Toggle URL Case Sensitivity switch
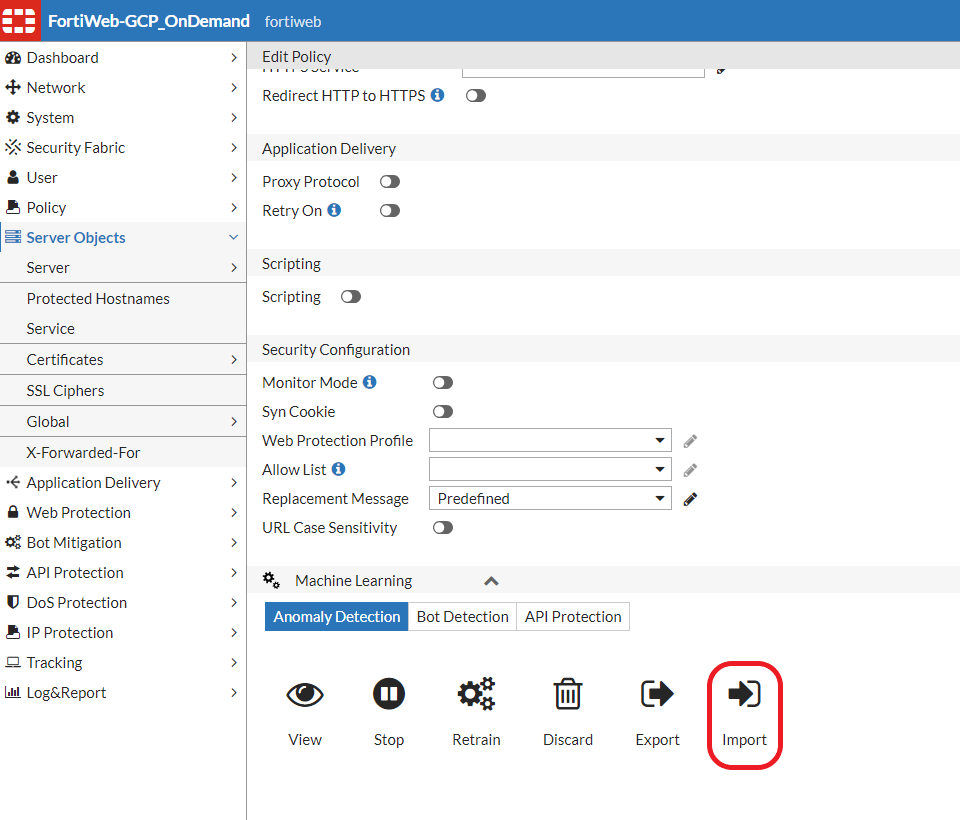Image resolution: width=960 pixels, height=820 pixels. [x=443, y=528]
